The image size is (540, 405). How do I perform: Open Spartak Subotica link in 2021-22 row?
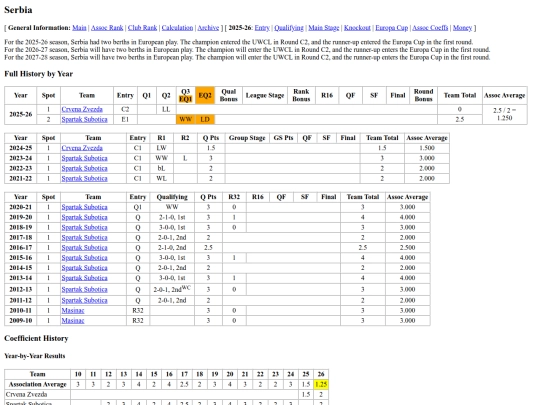pyautogui.click(x=84, y=178)
